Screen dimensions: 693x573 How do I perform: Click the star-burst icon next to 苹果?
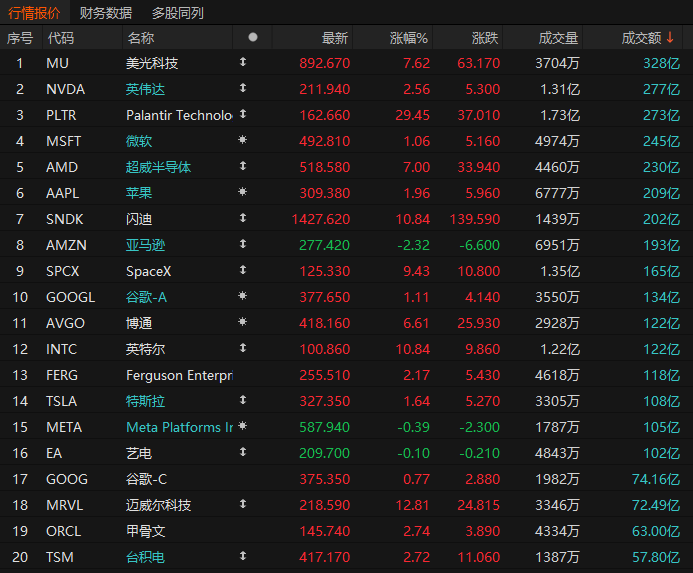242,192
